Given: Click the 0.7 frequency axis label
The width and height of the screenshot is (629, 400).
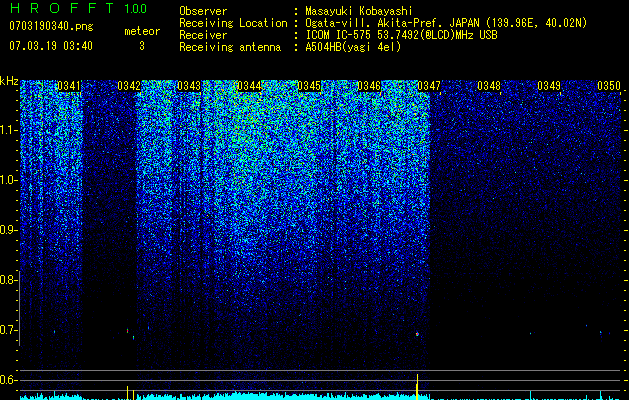Looking at the screenshot, I should tap(8, 330).
